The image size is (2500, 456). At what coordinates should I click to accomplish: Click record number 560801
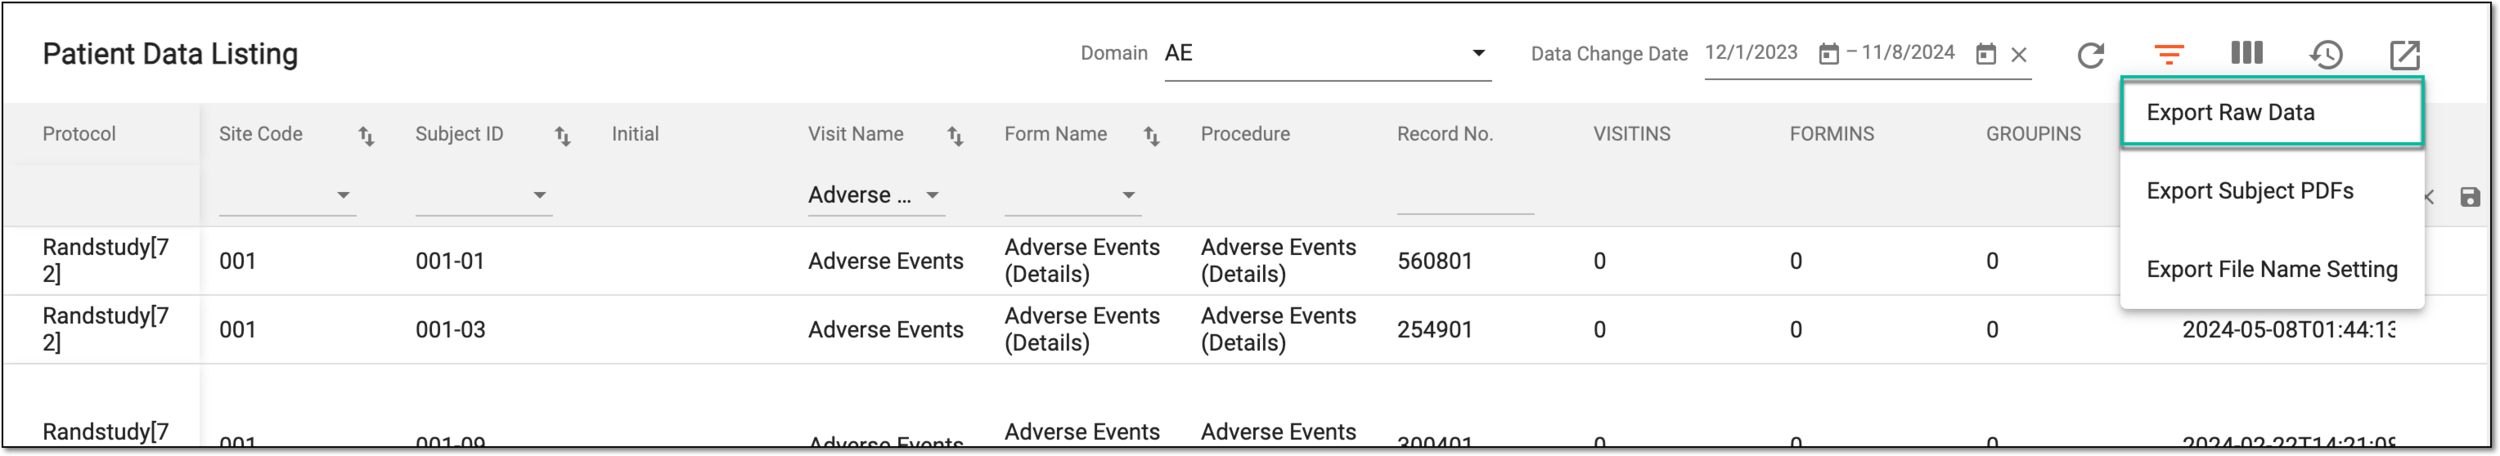pyautogui.click(x=1435, y=261)
